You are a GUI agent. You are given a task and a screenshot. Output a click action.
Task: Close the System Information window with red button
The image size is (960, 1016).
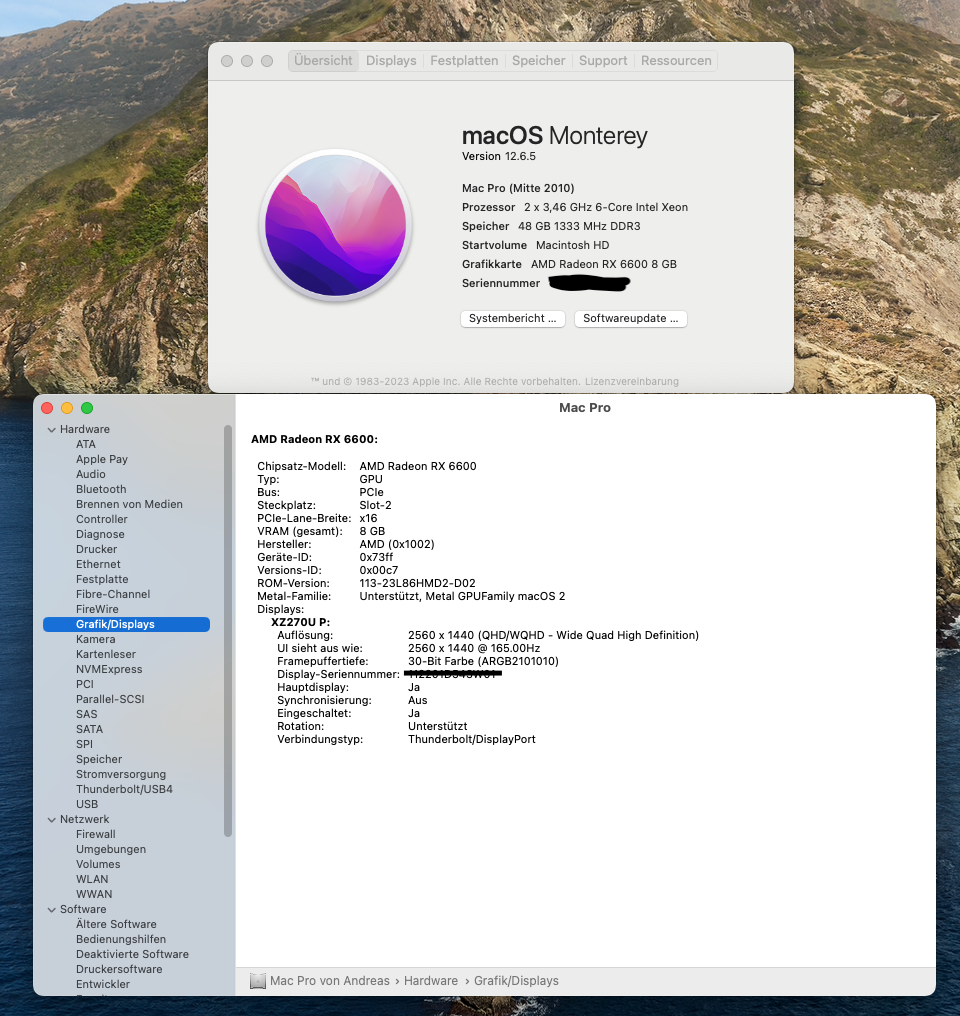[x=47, y=408]
